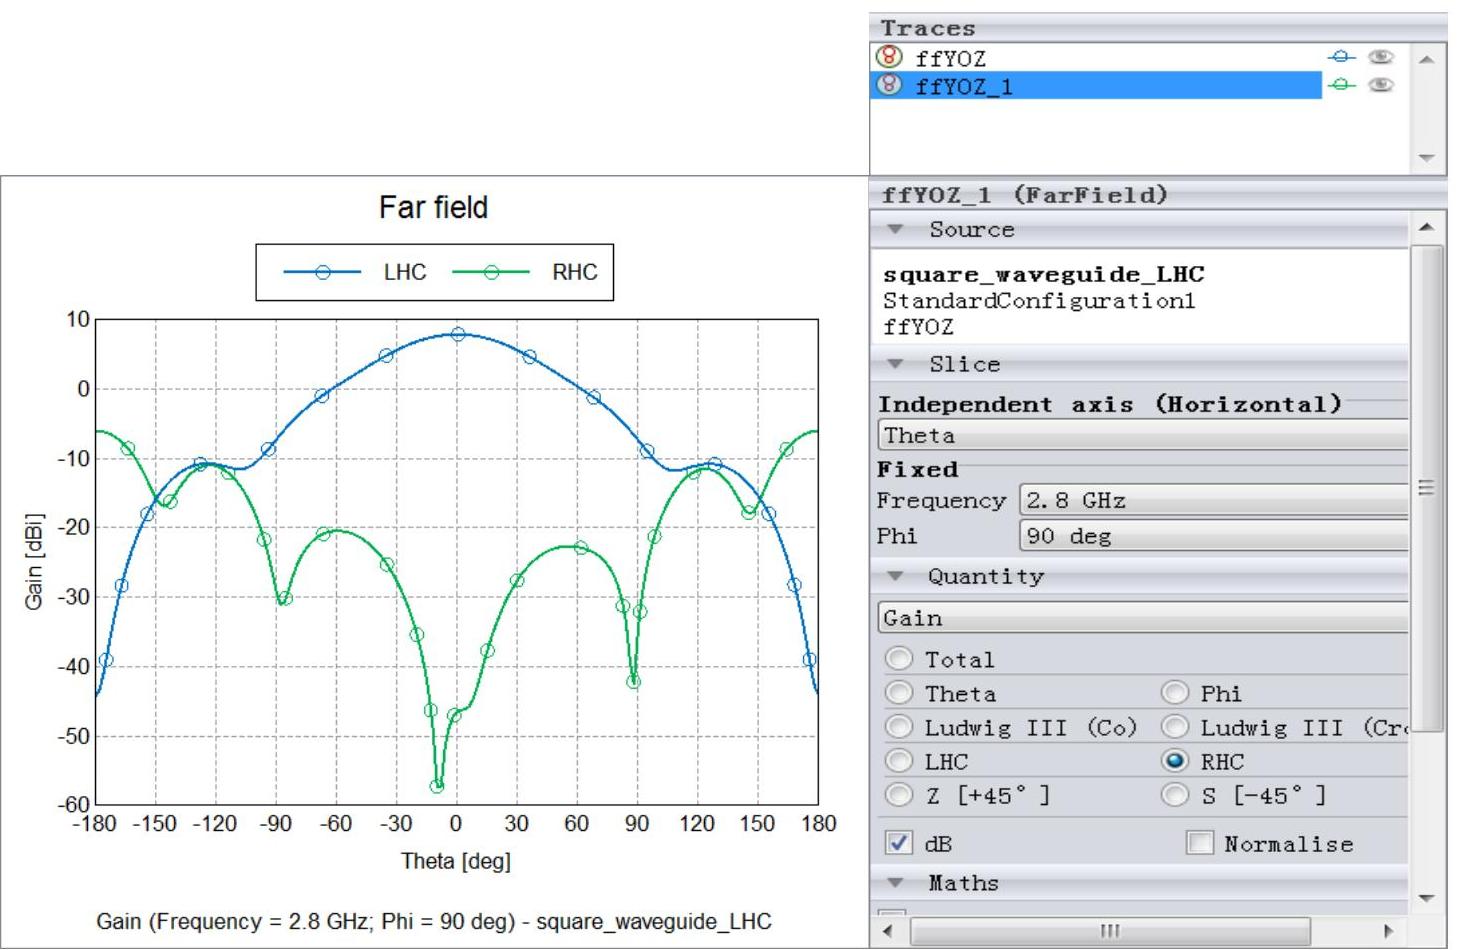1473x950 pixels.
Task: Click the 'Gain [dBi]' vertical axis label
Action: point(35,561)
